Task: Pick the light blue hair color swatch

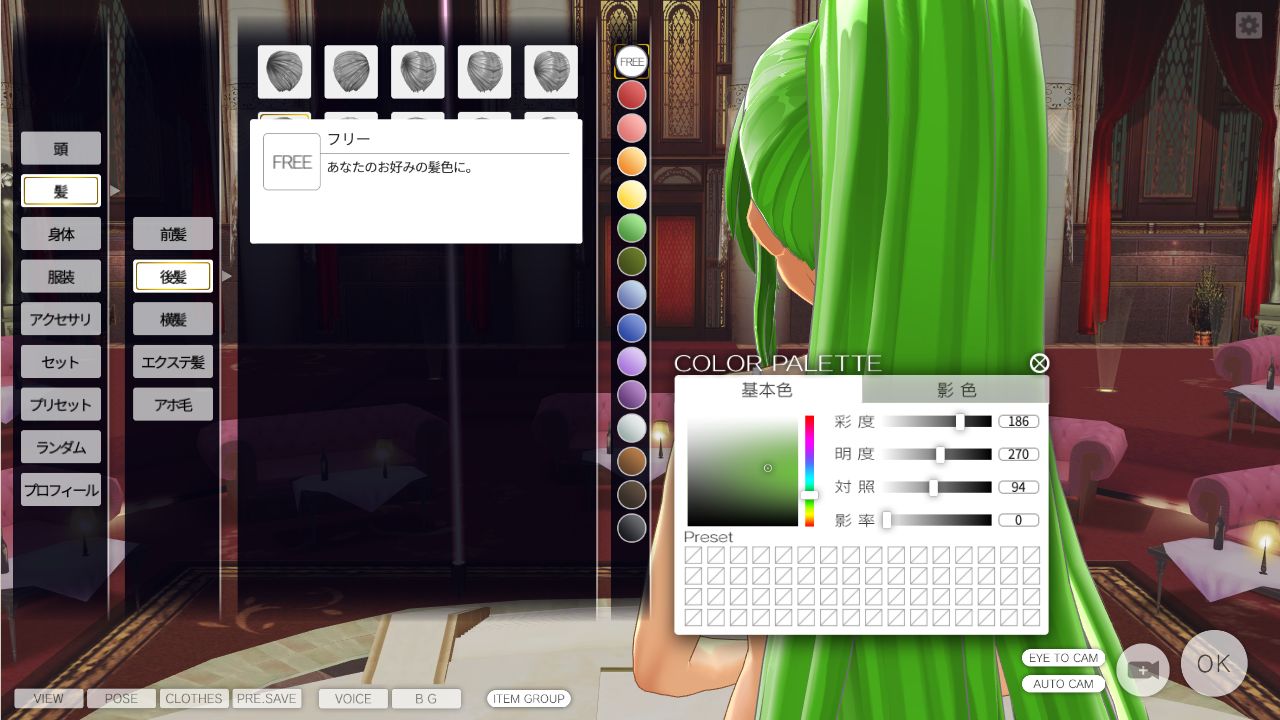Action: [632, 295]
